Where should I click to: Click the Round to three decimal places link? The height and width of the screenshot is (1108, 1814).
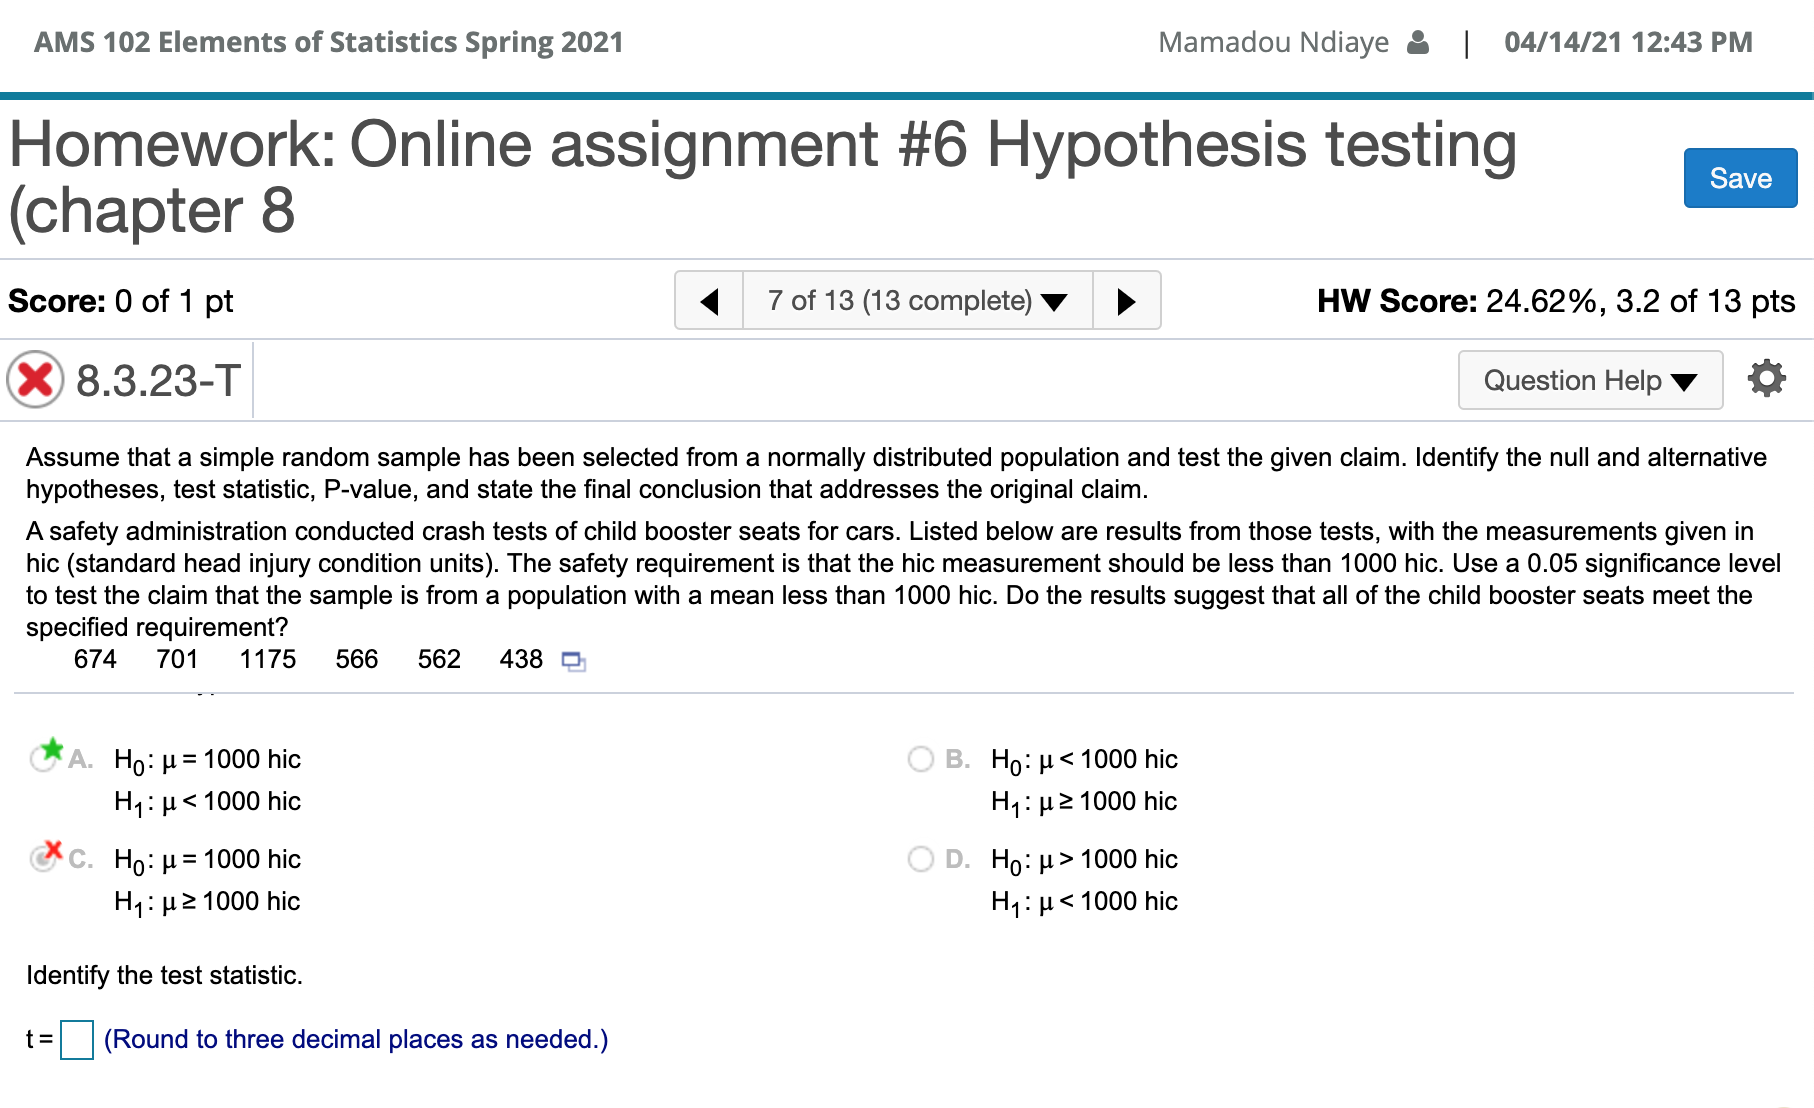pyautogui.click(x=355, y=1039)
